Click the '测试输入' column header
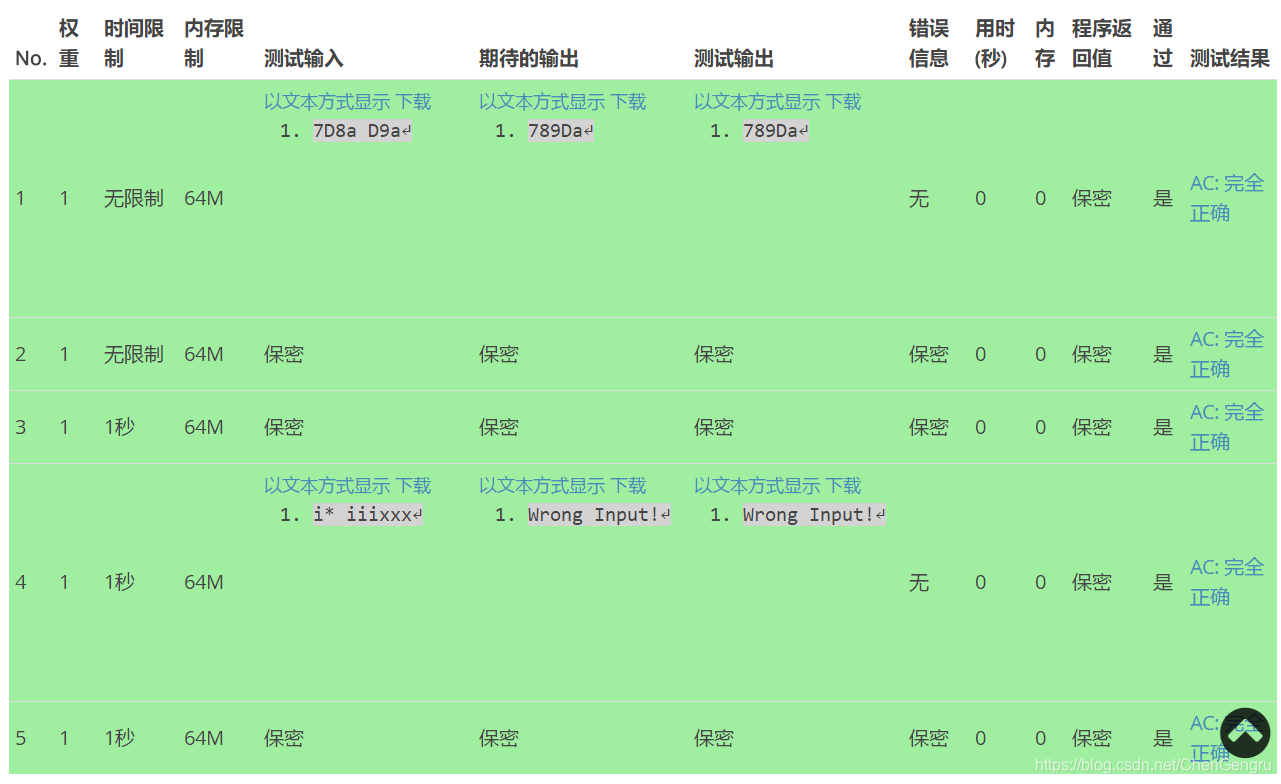The width and height of the screenshot is (1281, 784). [304, 59]
